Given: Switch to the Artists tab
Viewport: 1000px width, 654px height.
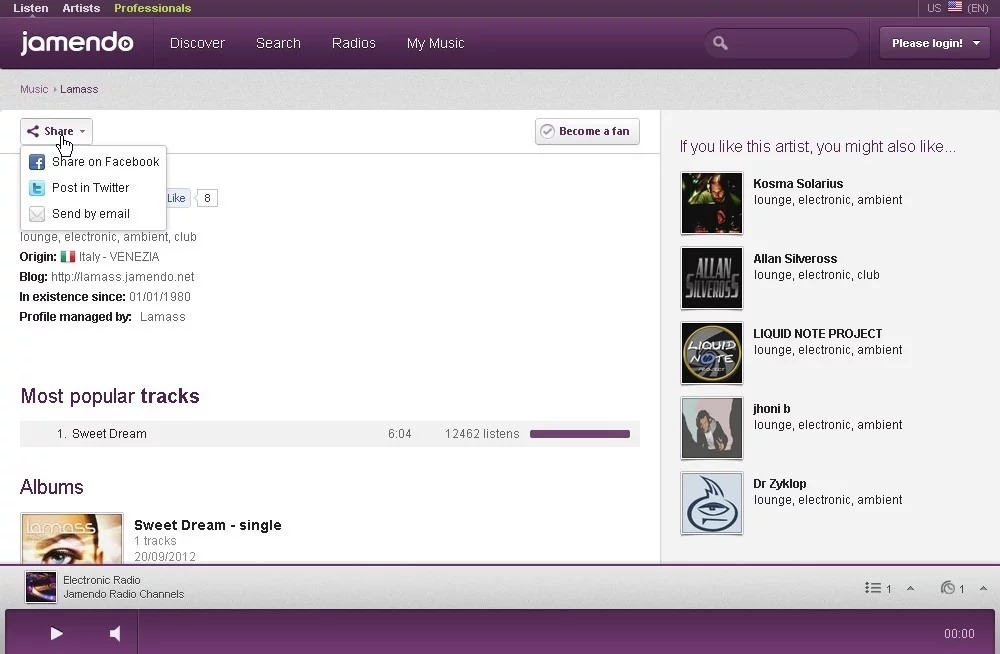Looking at the screenshot, I should click(x=81, y=8).
